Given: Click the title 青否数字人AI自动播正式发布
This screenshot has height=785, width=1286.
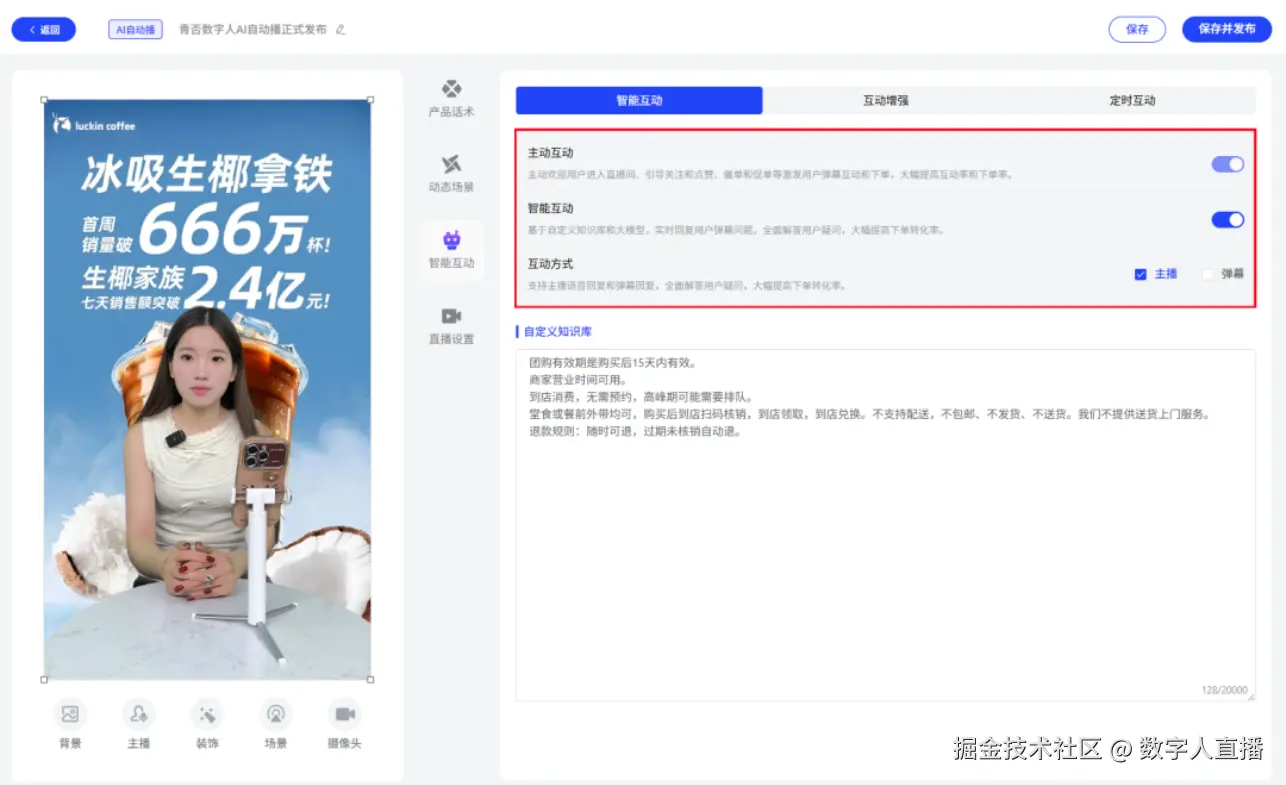Looking at the screenshot, I should pos(253,30).
